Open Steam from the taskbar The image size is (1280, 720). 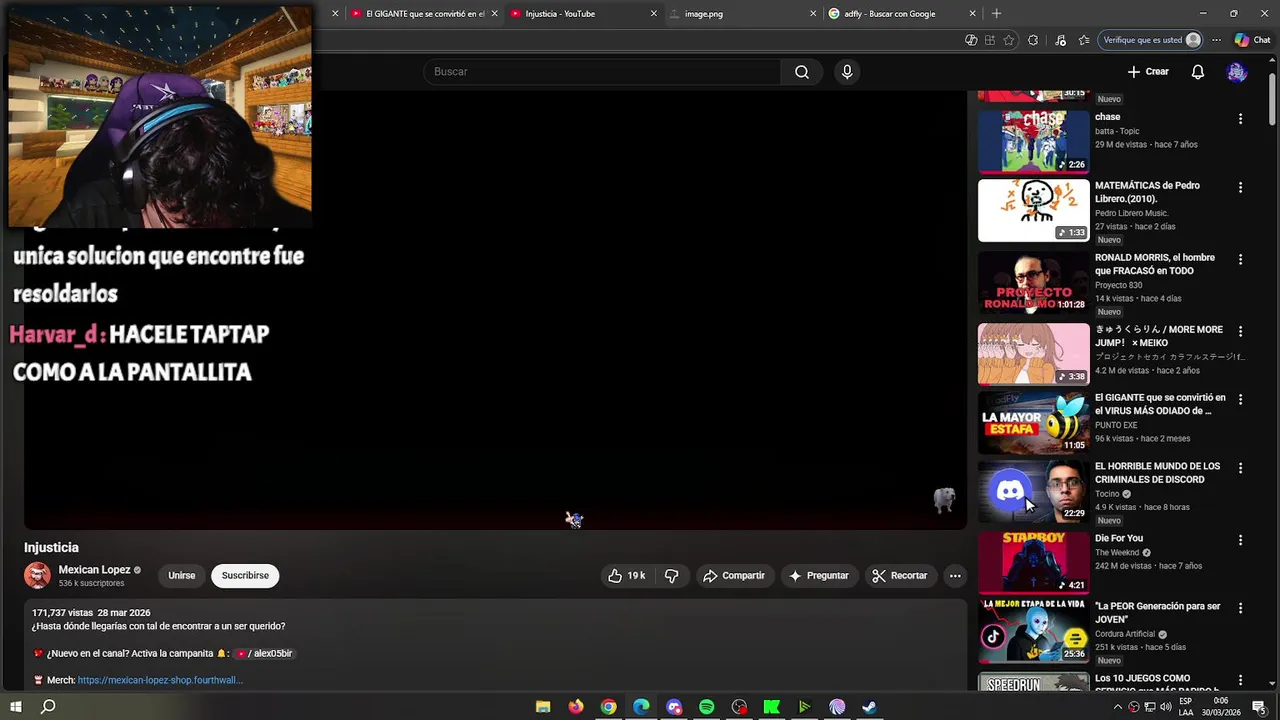pos(869,707)
